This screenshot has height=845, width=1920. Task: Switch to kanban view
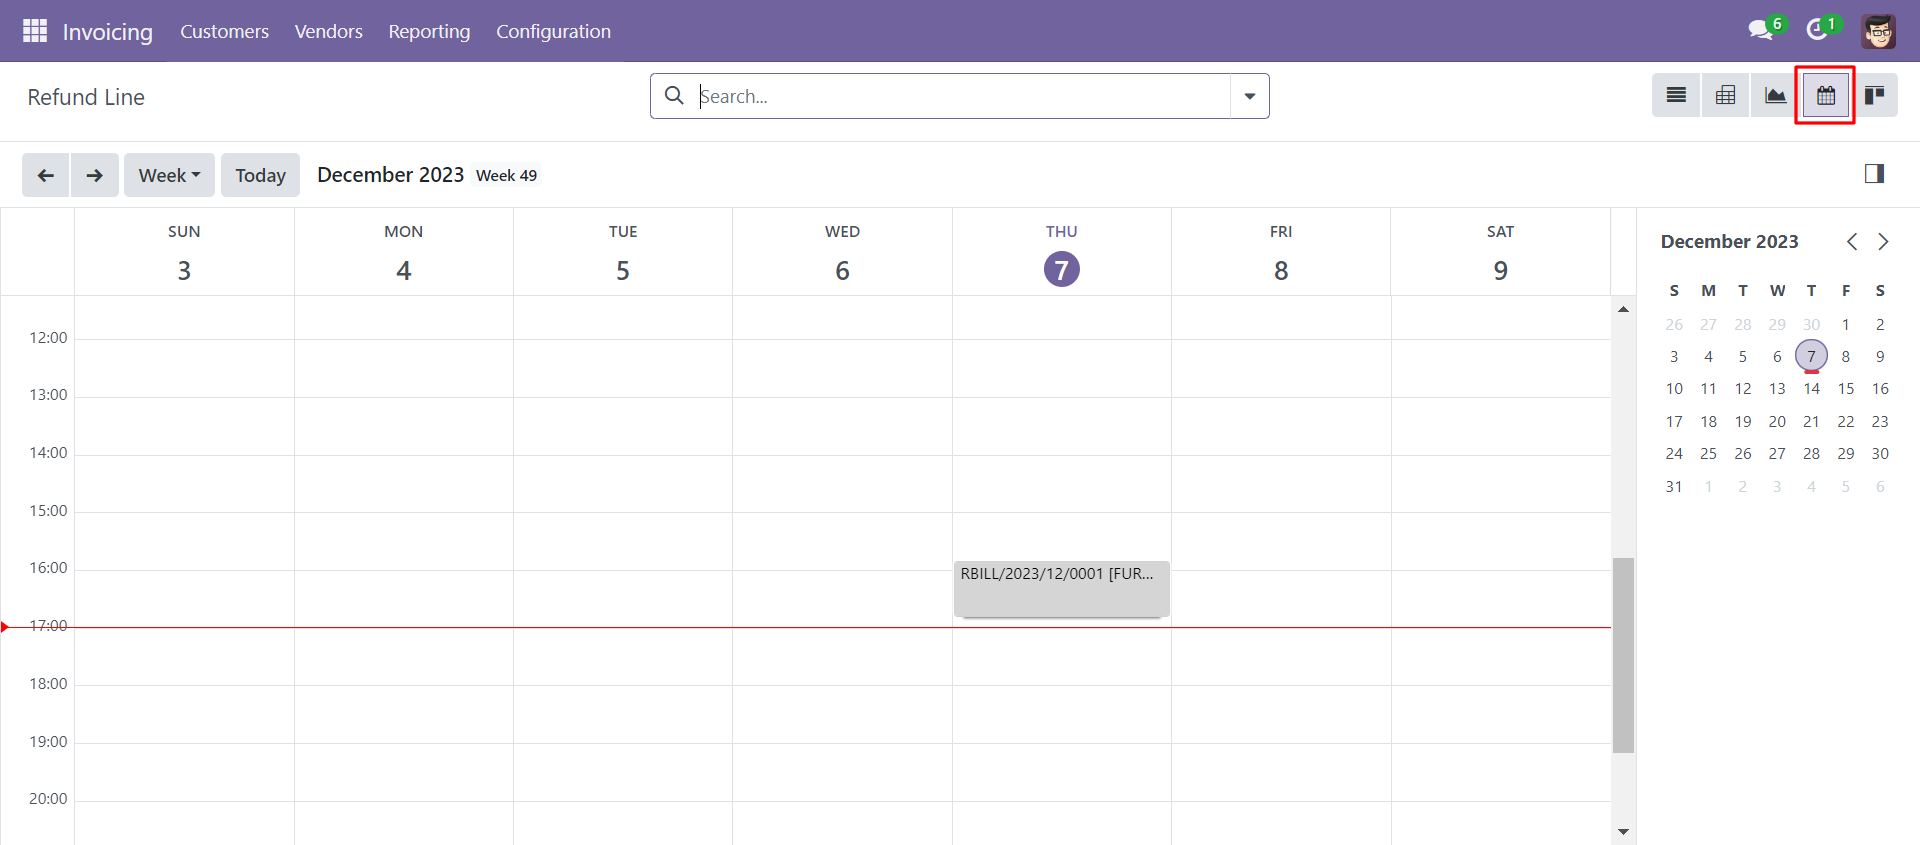pyautogui.click(x=1874, y=96)
